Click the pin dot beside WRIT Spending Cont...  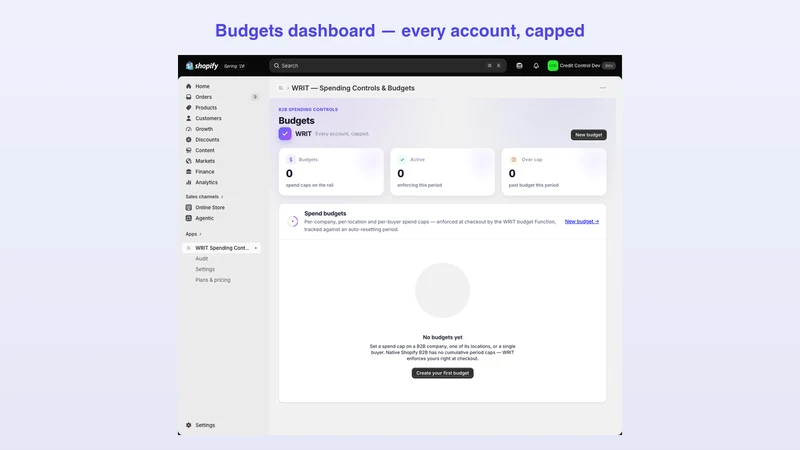pyautogui.click(x=256, y=248)
